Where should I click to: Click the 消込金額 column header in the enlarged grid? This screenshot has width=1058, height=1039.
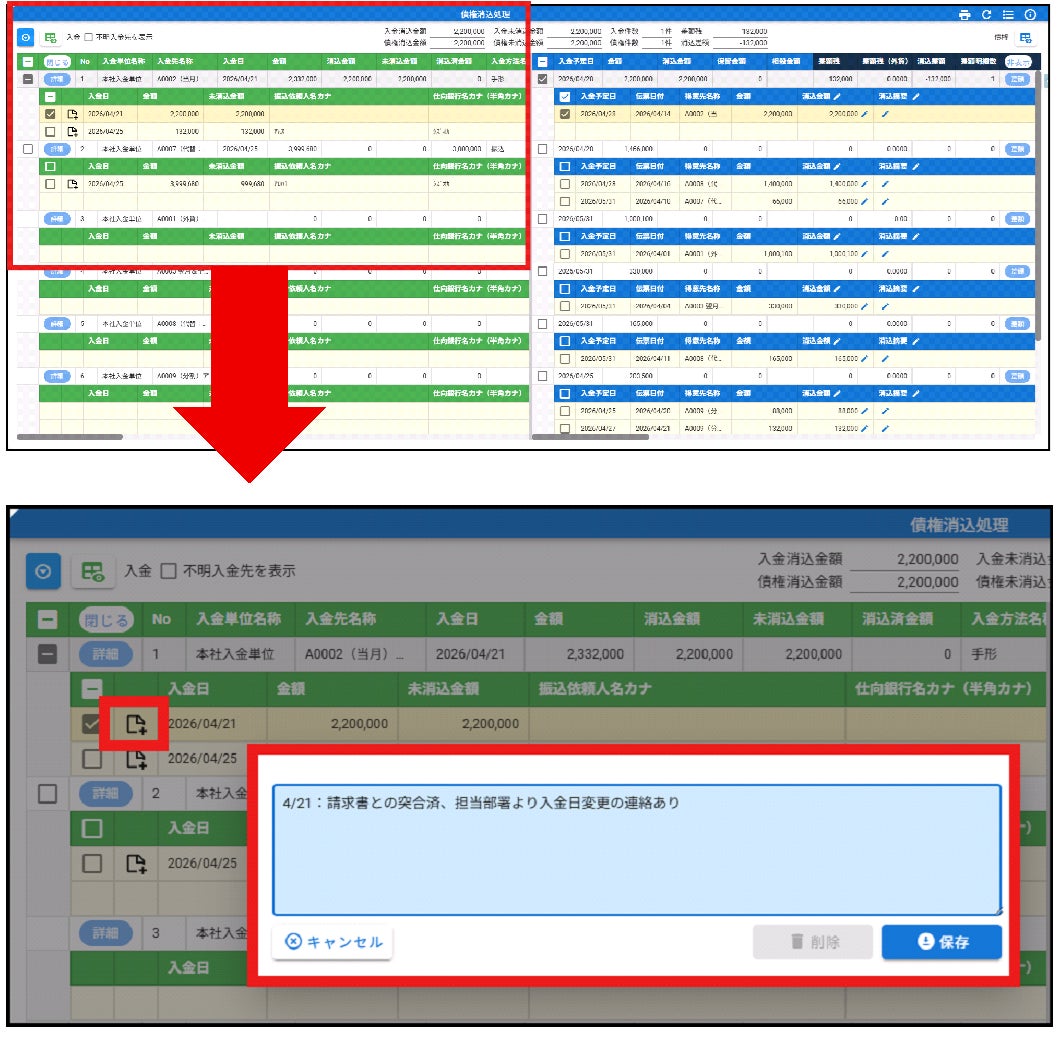pyautogui.click(x=671, y=619)
